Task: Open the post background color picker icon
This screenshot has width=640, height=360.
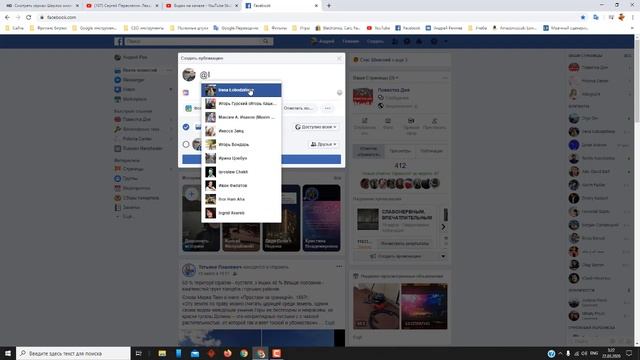Action: [186, 93]
